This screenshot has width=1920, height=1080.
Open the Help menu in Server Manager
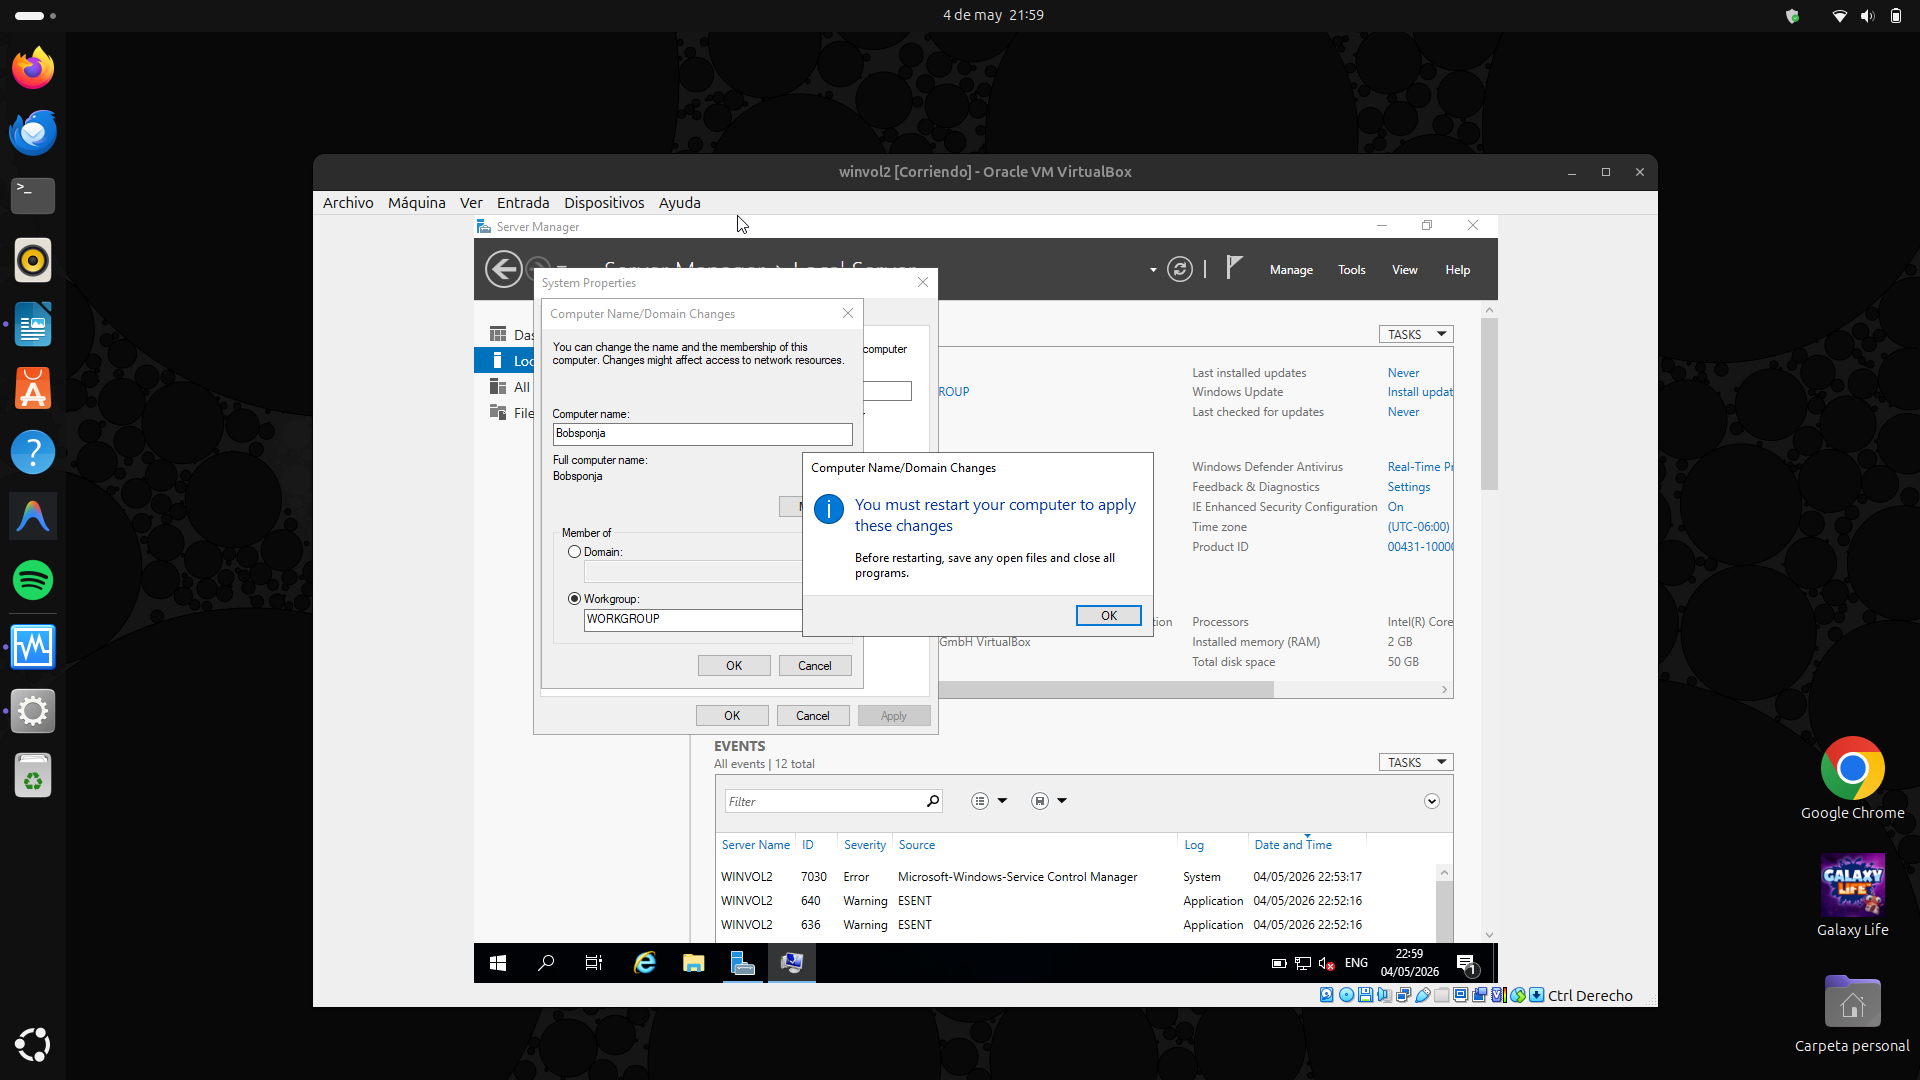pyautogui.click(x=1458, y=270)
